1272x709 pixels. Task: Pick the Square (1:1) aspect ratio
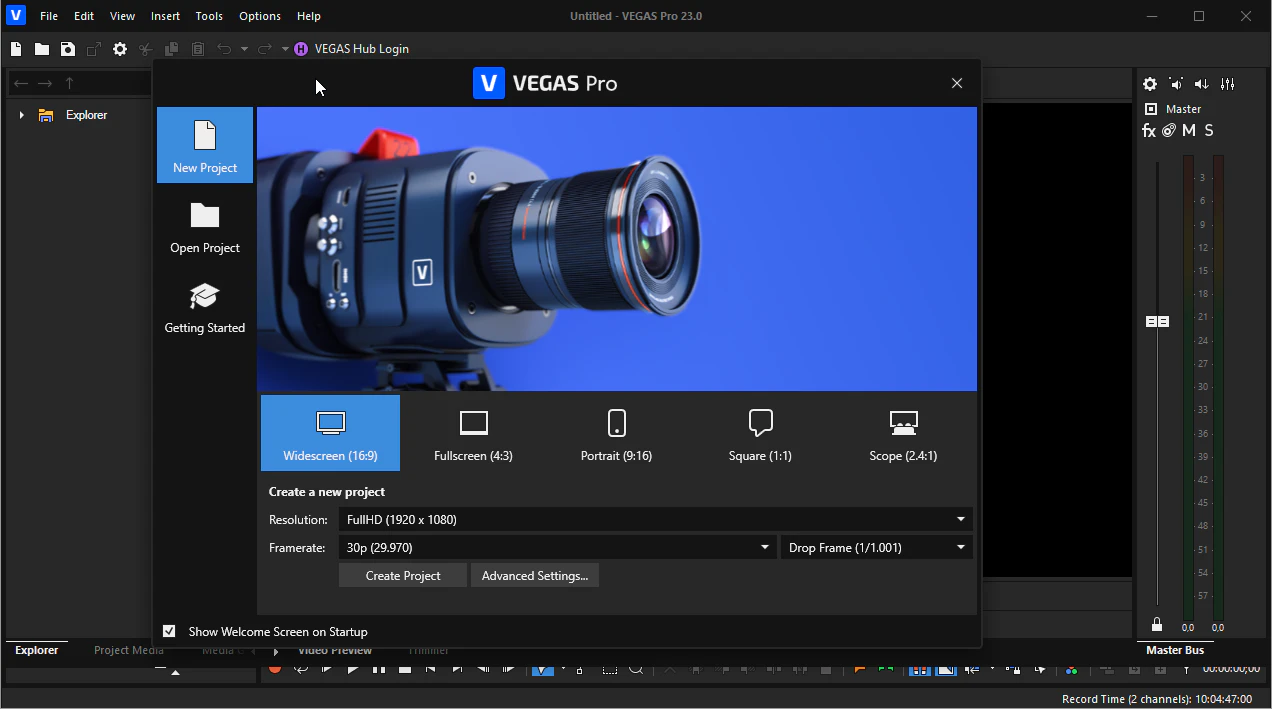760,433
